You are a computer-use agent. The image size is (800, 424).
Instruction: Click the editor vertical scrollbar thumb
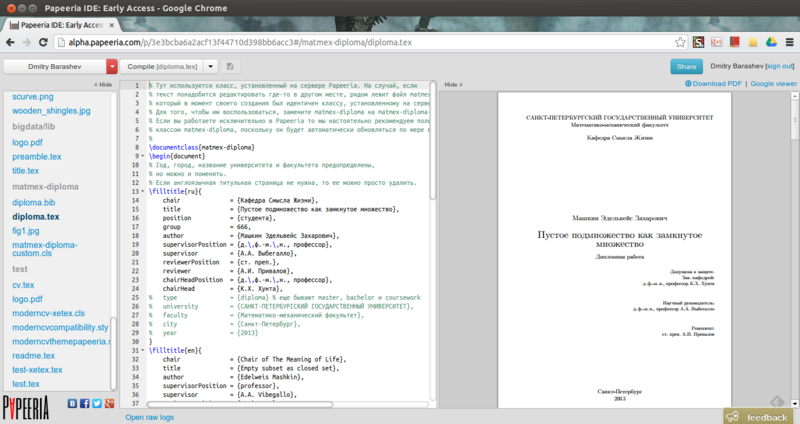tap(433, 140)
